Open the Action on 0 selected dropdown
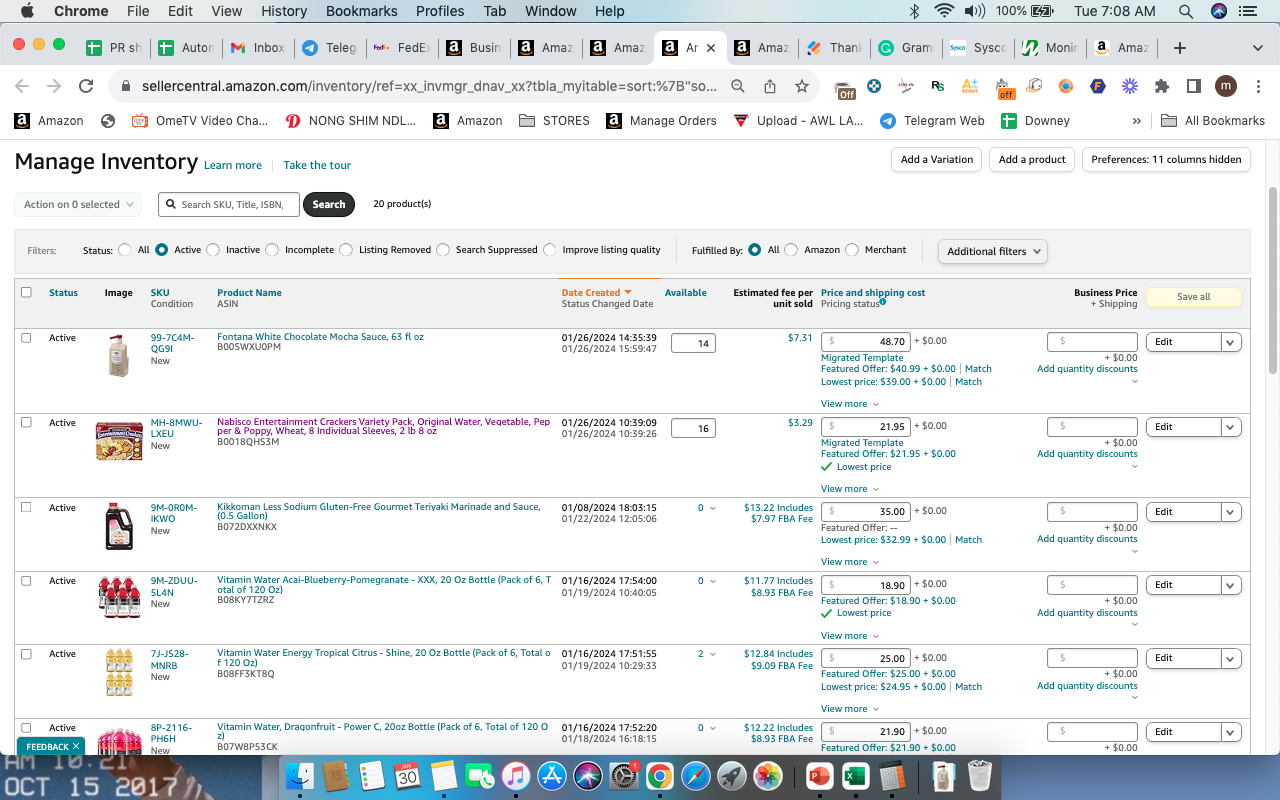 (78, 204)
